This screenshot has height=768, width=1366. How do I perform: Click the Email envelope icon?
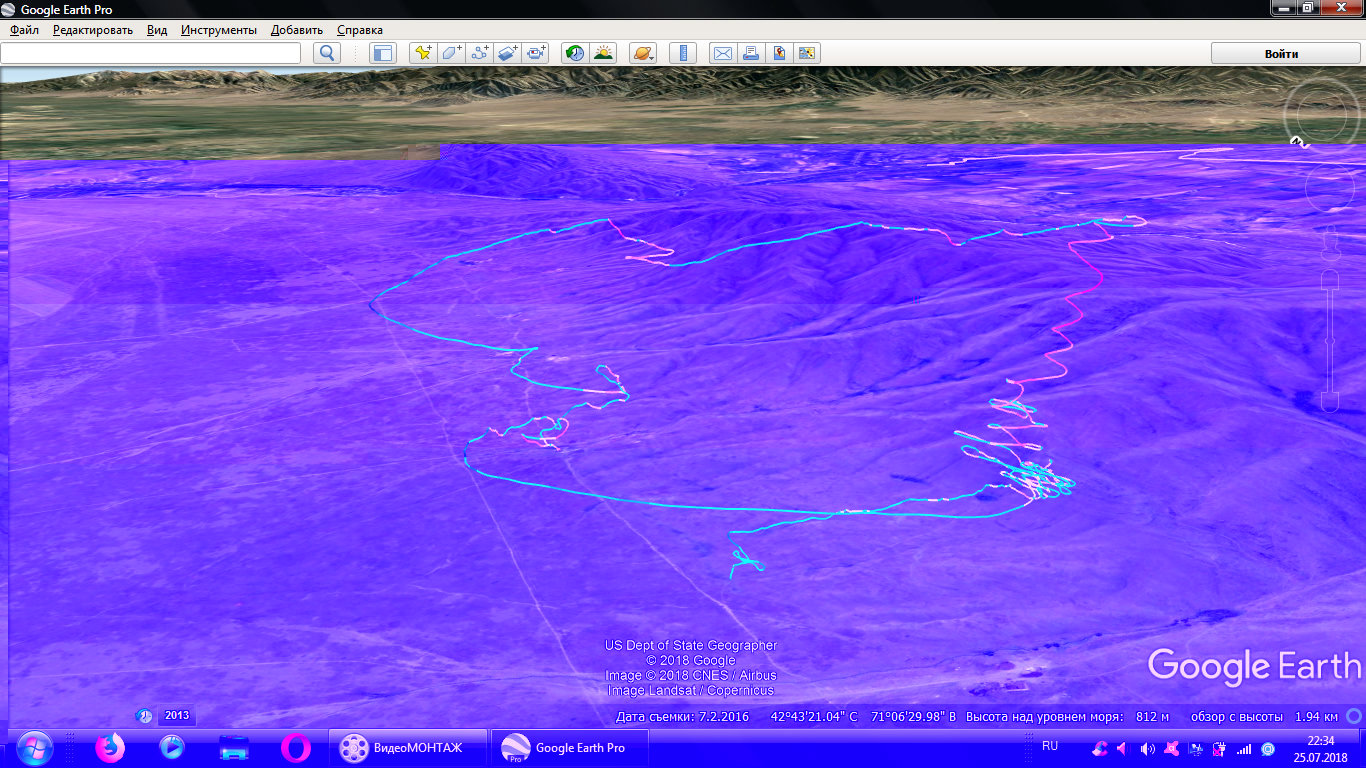tap(721, 53)
